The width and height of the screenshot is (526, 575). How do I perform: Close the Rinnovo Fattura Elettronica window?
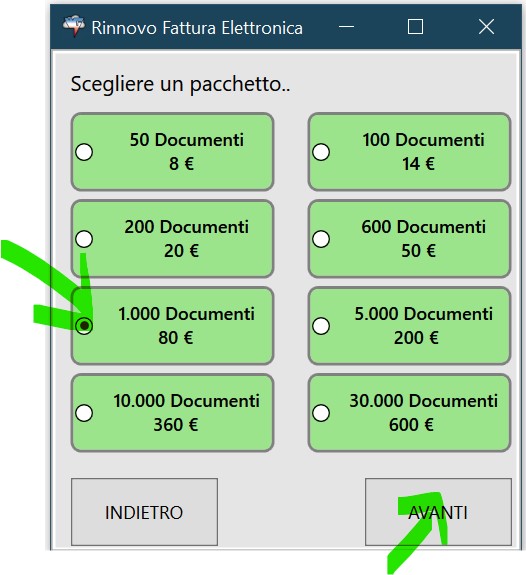486,27
